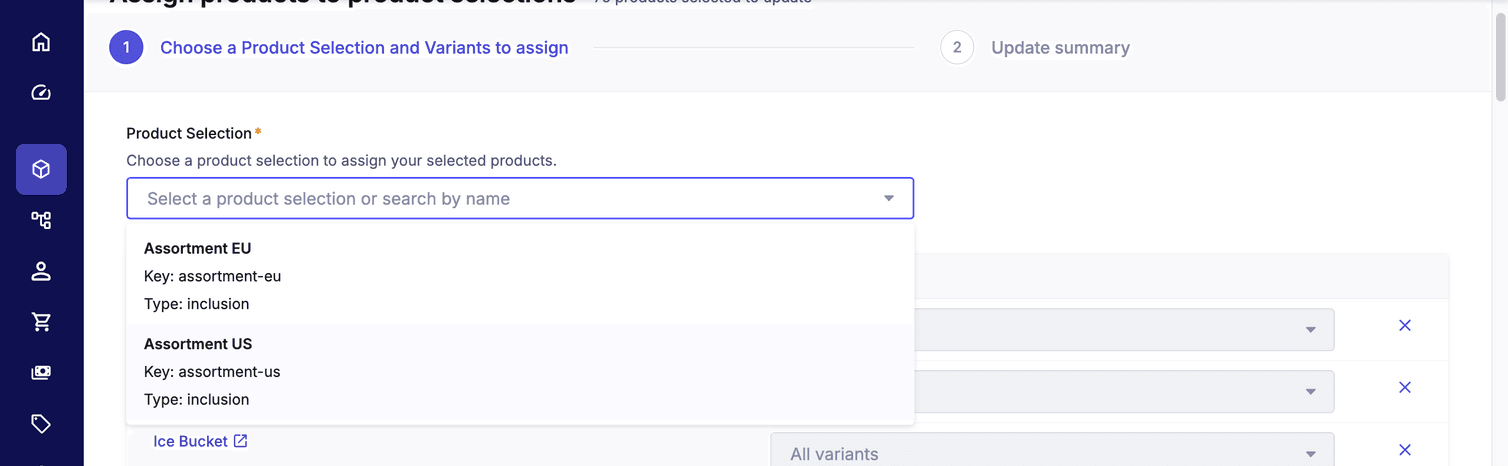The image size is (1508, 466).
Task: Select the Products box icon
Action: (41, 169)
